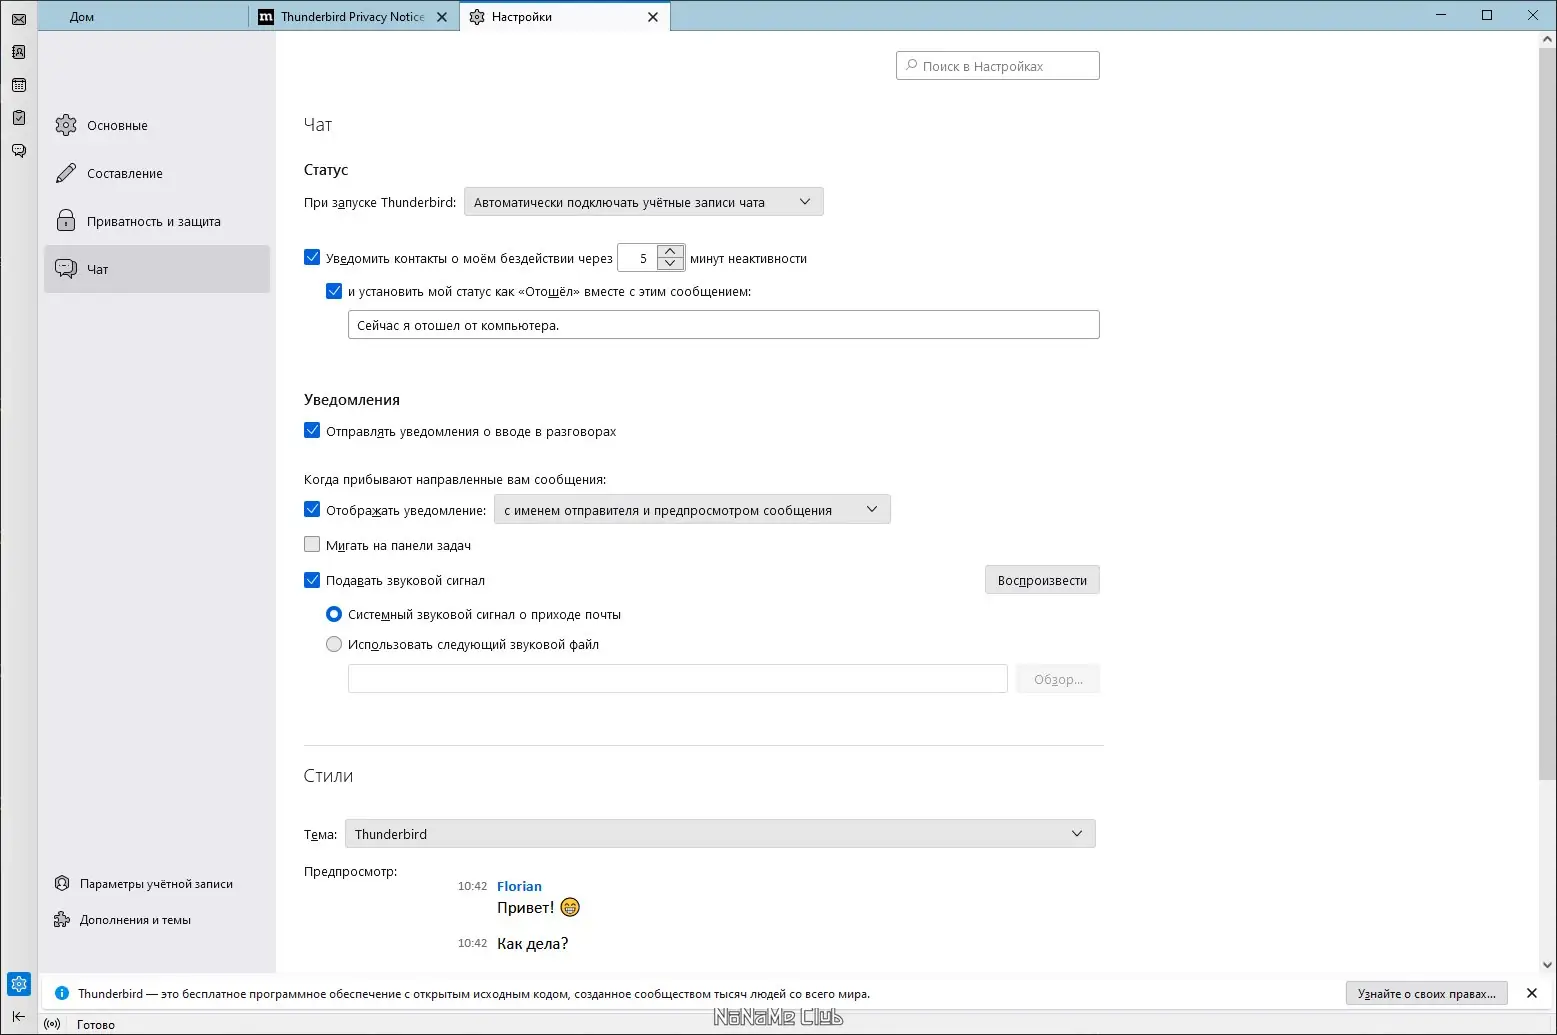Switch to the Дом tab
The image size is (1557, 1035).
click(143, 17)
